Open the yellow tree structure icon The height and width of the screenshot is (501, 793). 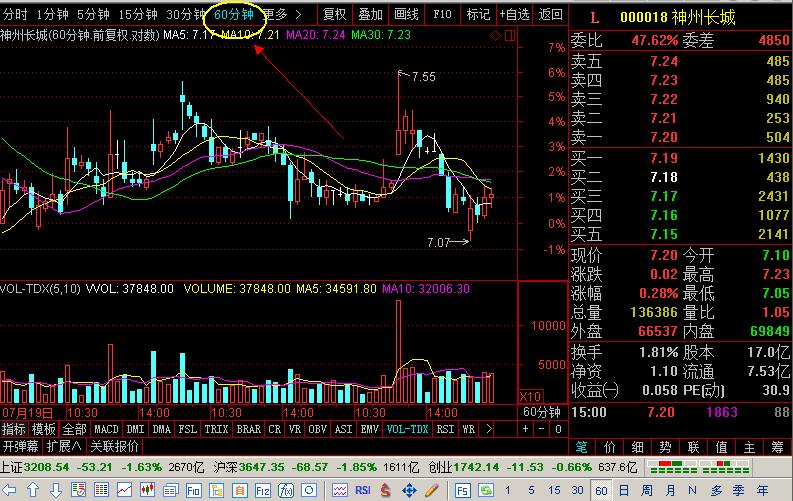(x=217, y=490)
